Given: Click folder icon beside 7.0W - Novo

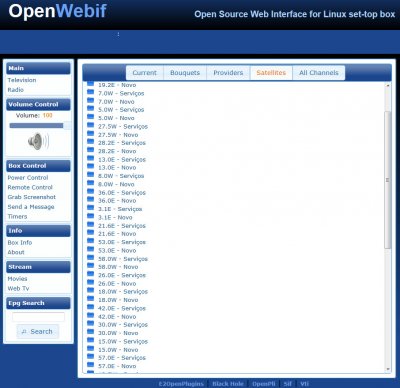Looking at the screenshot, I should pyautogui.click(x=90, y=100).
